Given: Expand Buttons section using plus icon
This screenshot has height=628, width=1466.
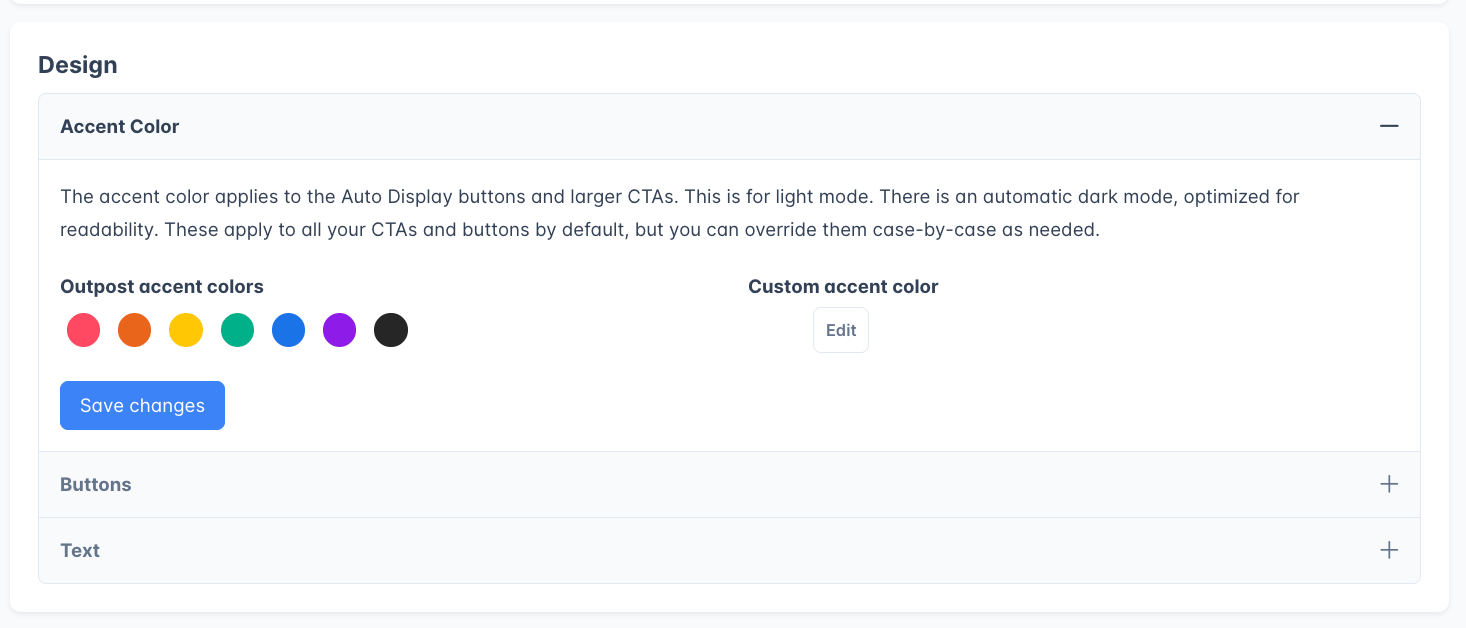Looking at the screenshot, I should (1388, 484).
